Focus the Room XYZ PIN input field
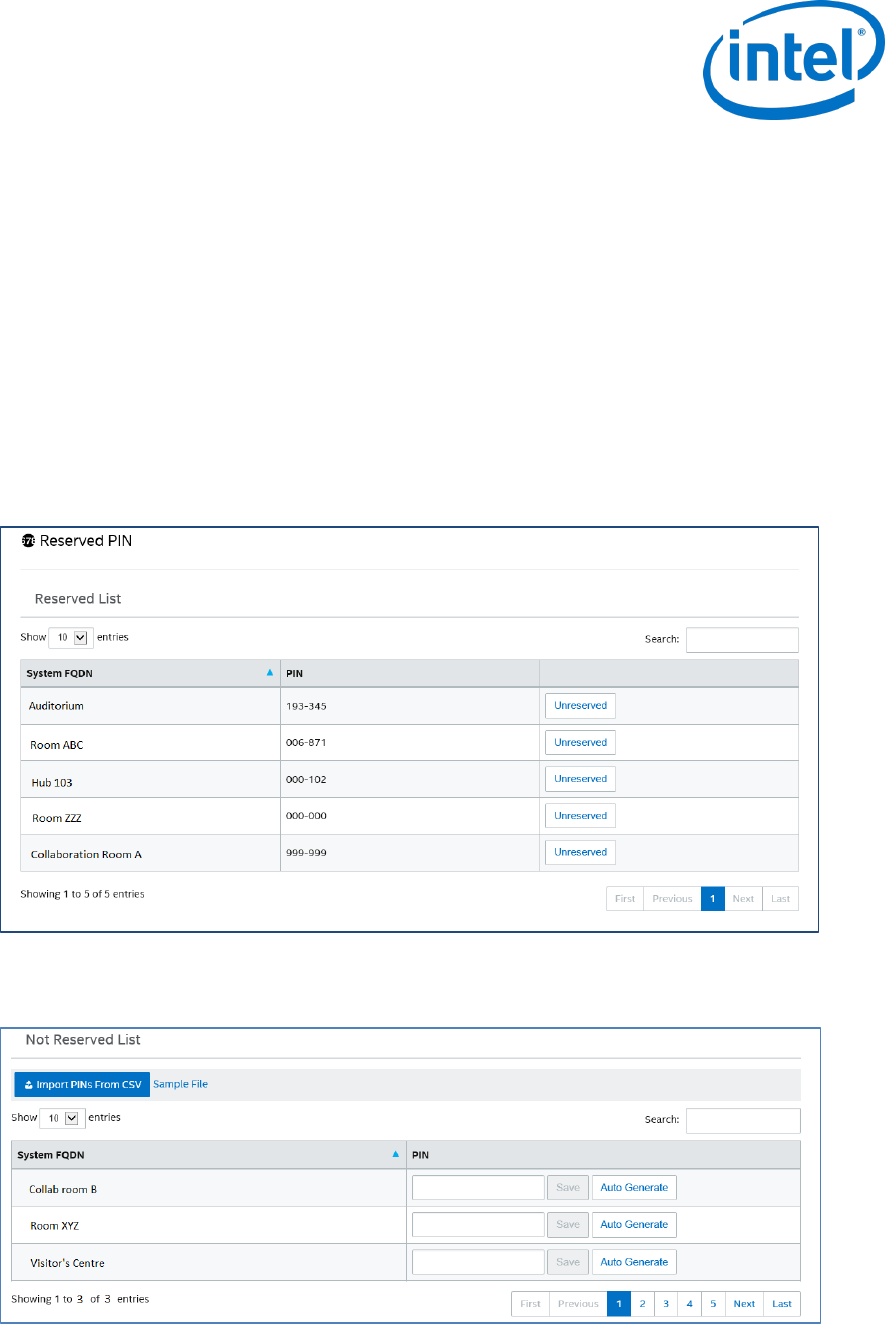This screenshot has width=885, height=1324. 477,1224
